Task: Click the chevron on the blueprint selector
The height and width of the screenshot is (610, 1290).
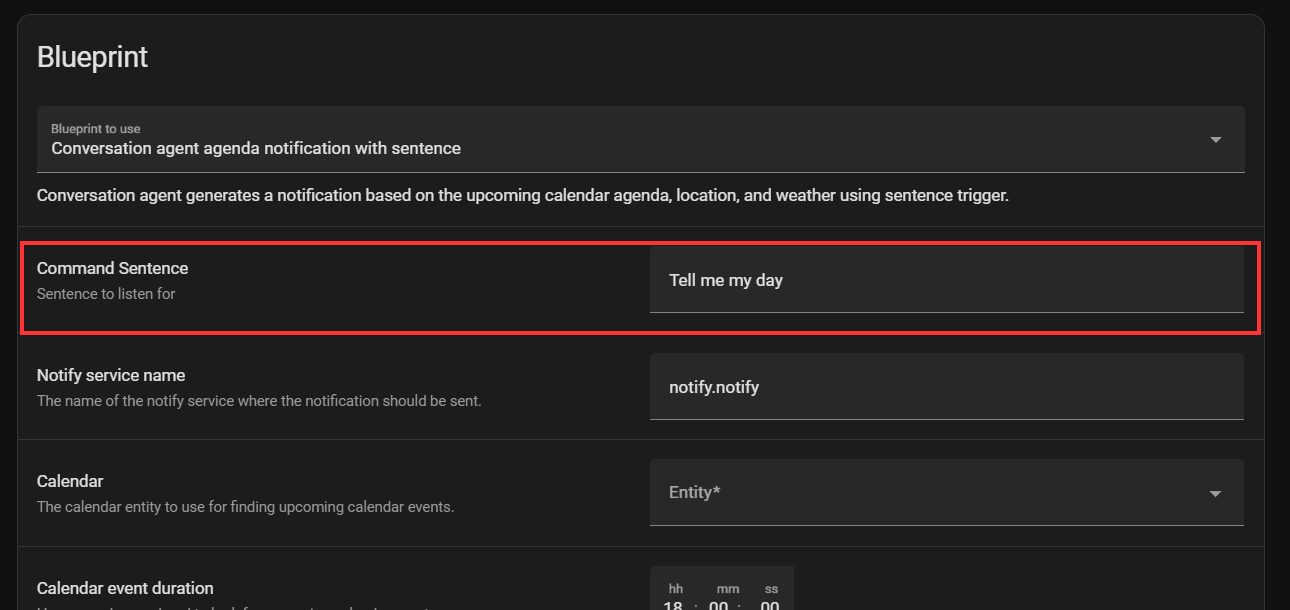Action: pyautogui.click(x=1215, y=139)
